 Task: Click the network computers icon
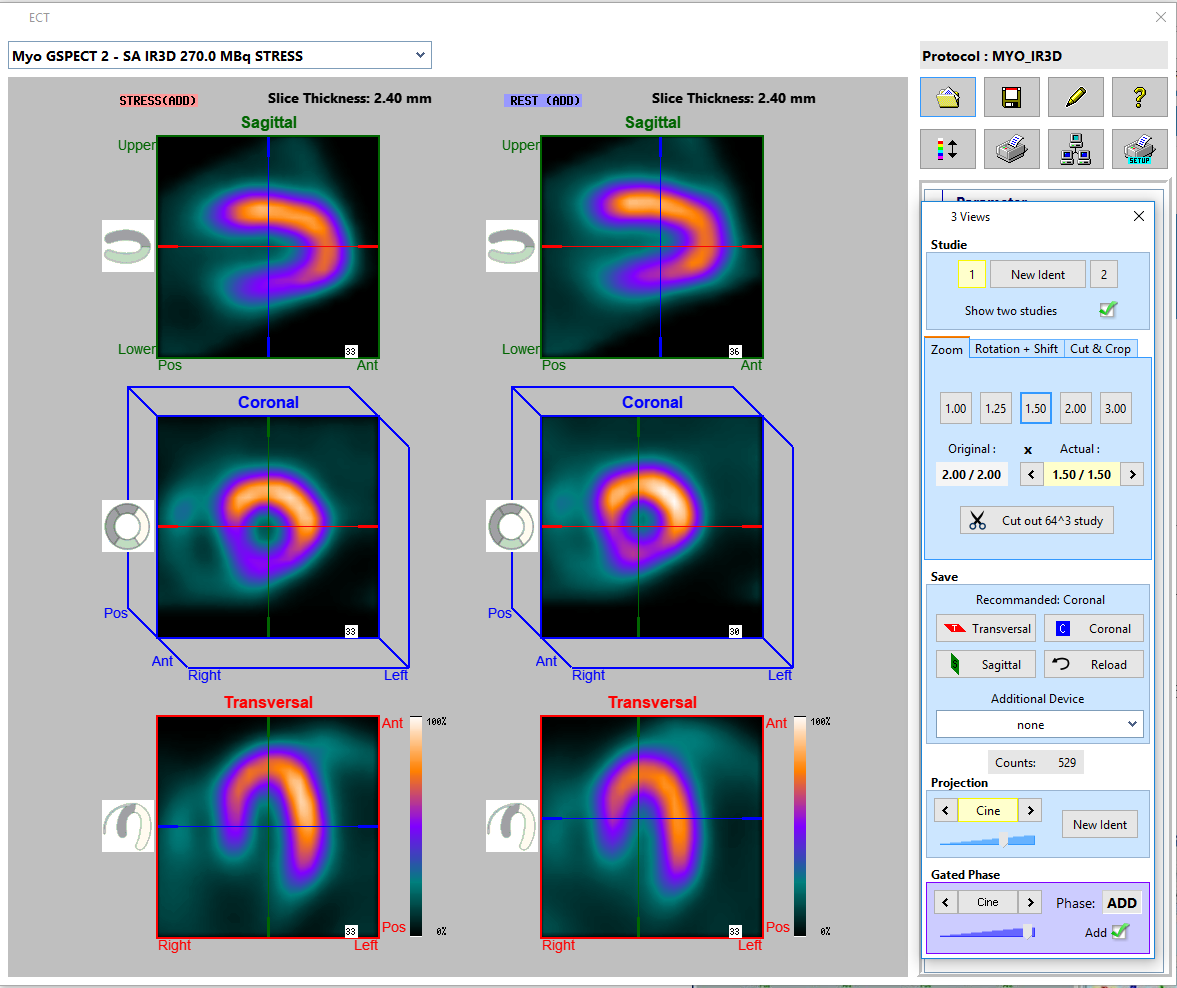1075,149
